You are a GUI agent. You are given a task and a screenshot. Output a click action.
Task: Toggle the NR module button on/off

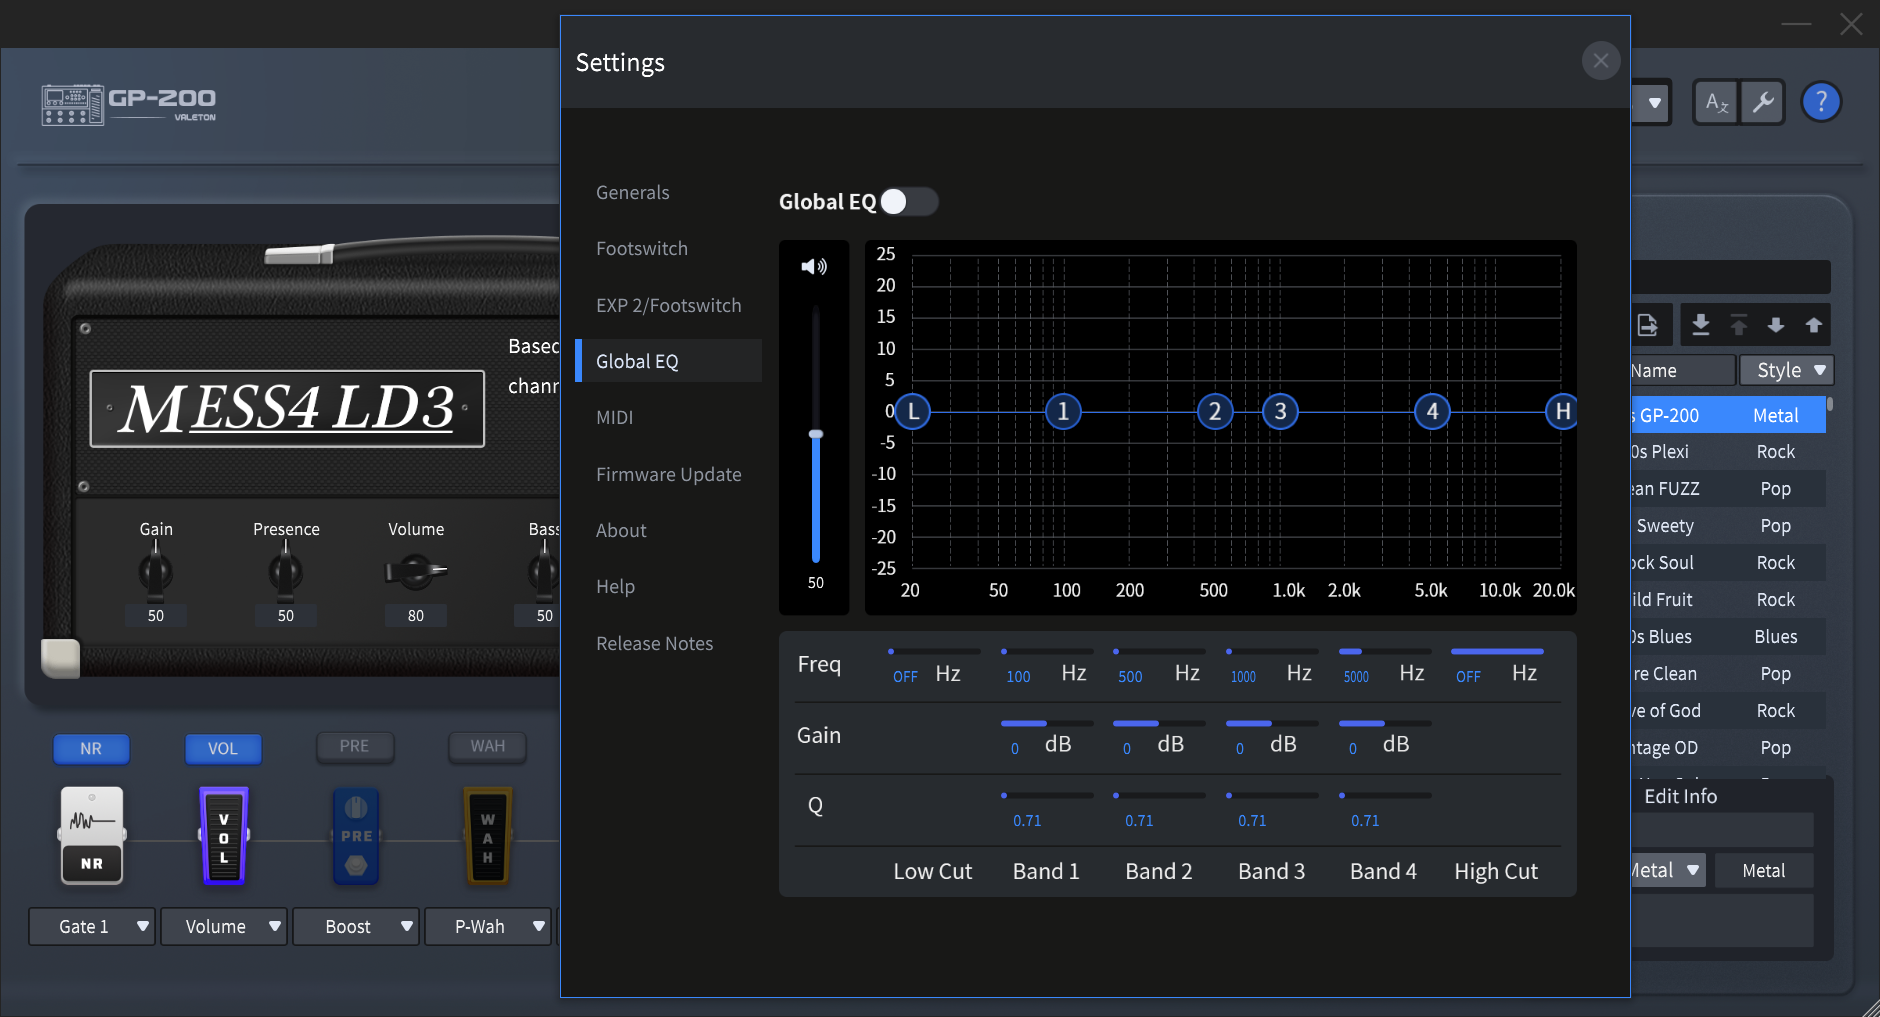point(91,748)
